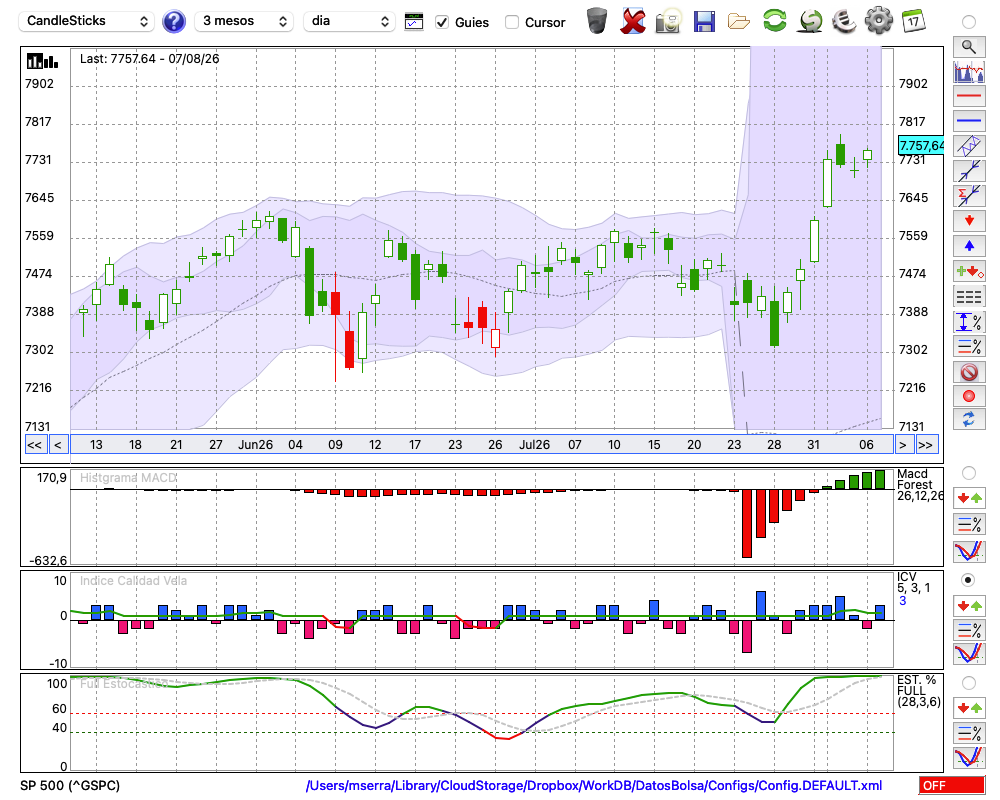Expand the dia interval dropdown
The image size is (1000, 800).
click(349, 21)
